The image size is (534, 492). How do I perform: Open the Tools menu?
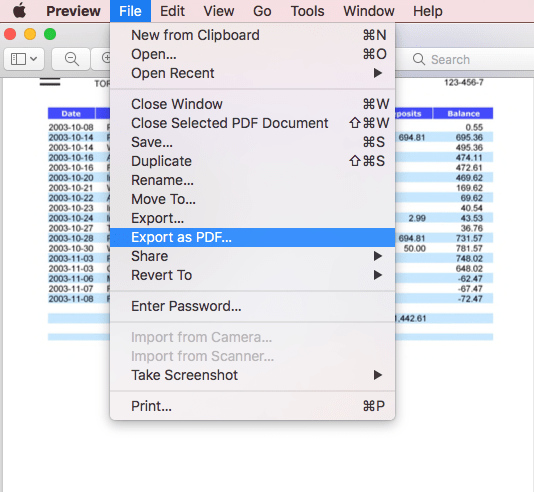click(307, 11)
